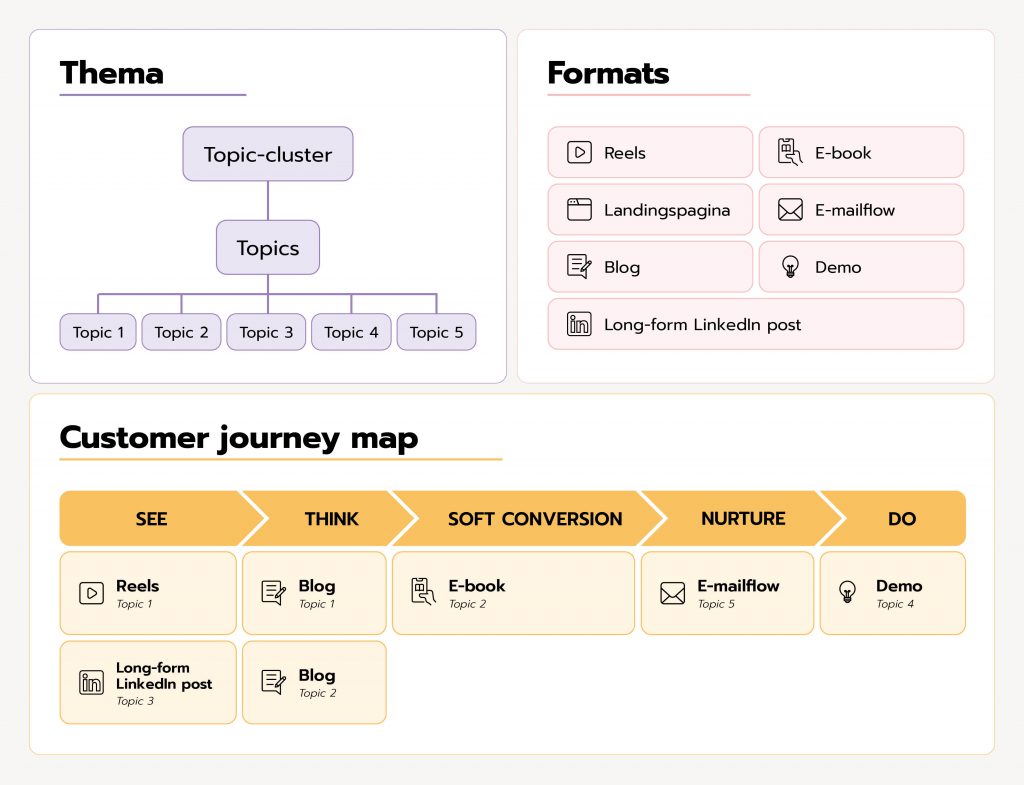Click the Demo lightbulb icon in Formats
This screenshot has height=785, width=1024.
pos(790,267)
